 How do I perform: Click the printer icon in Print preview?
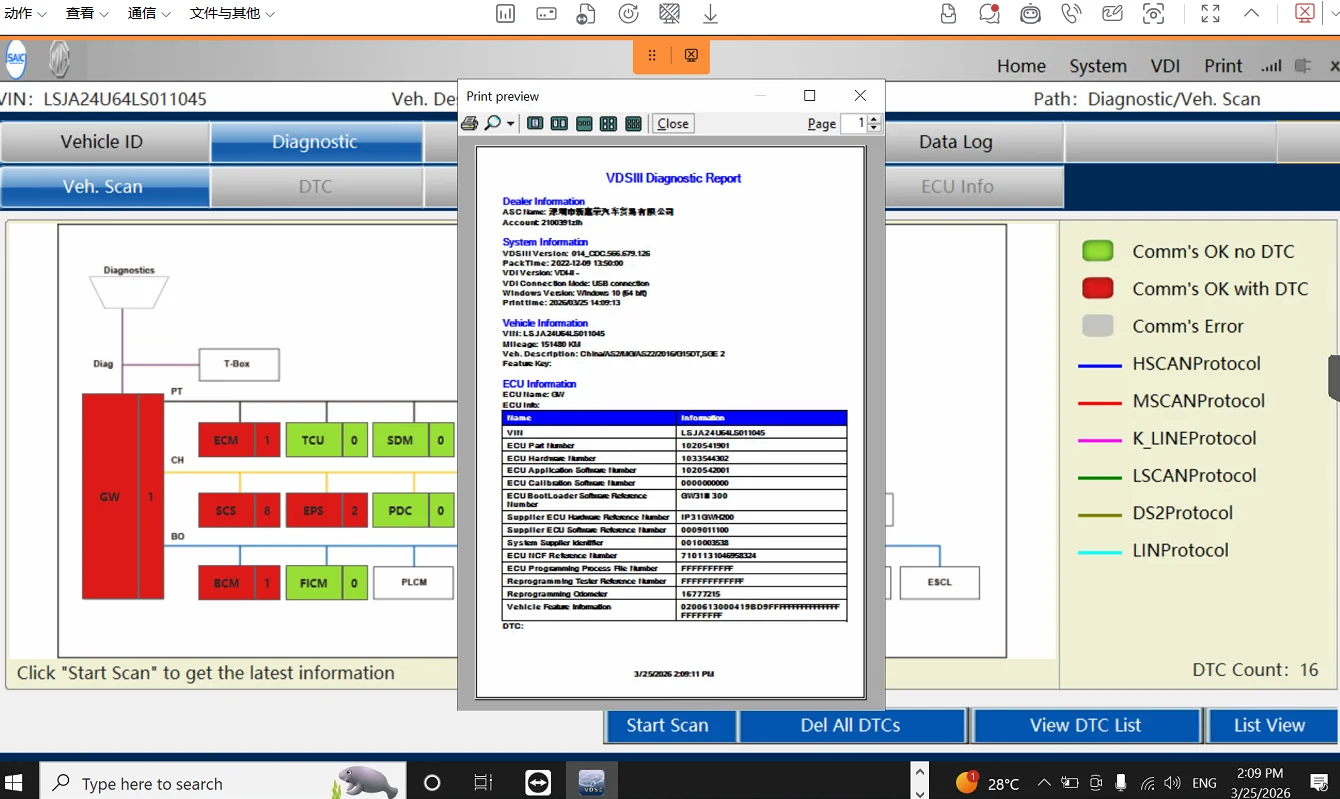tap(469, 124)
